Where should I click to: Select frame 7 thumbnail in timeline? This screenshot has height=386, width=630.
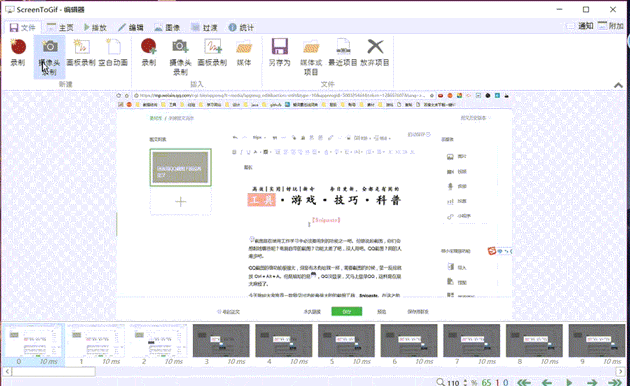pos(472,345)
